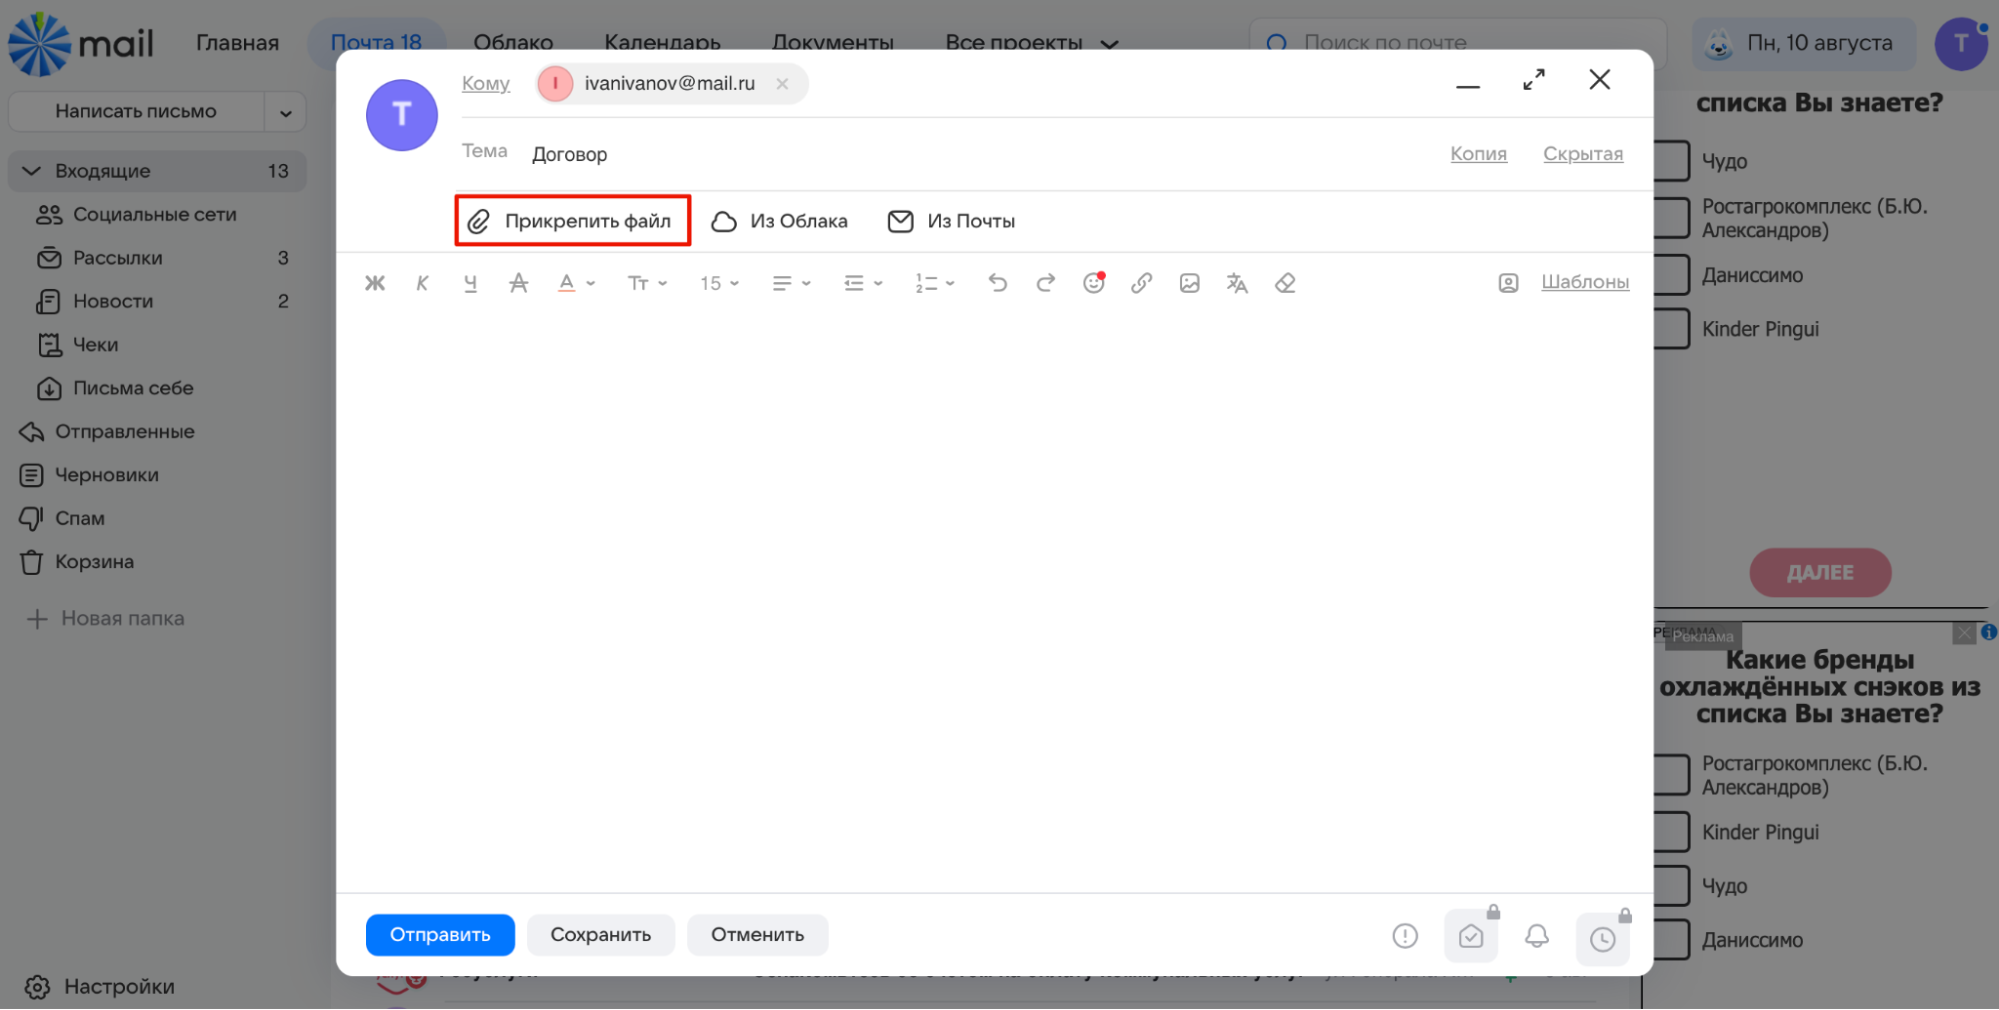This screenshot has width=1999, height=1010.
Task: Go to the Черновики folder
Action: pyautogui.click(x=107, y=475)
